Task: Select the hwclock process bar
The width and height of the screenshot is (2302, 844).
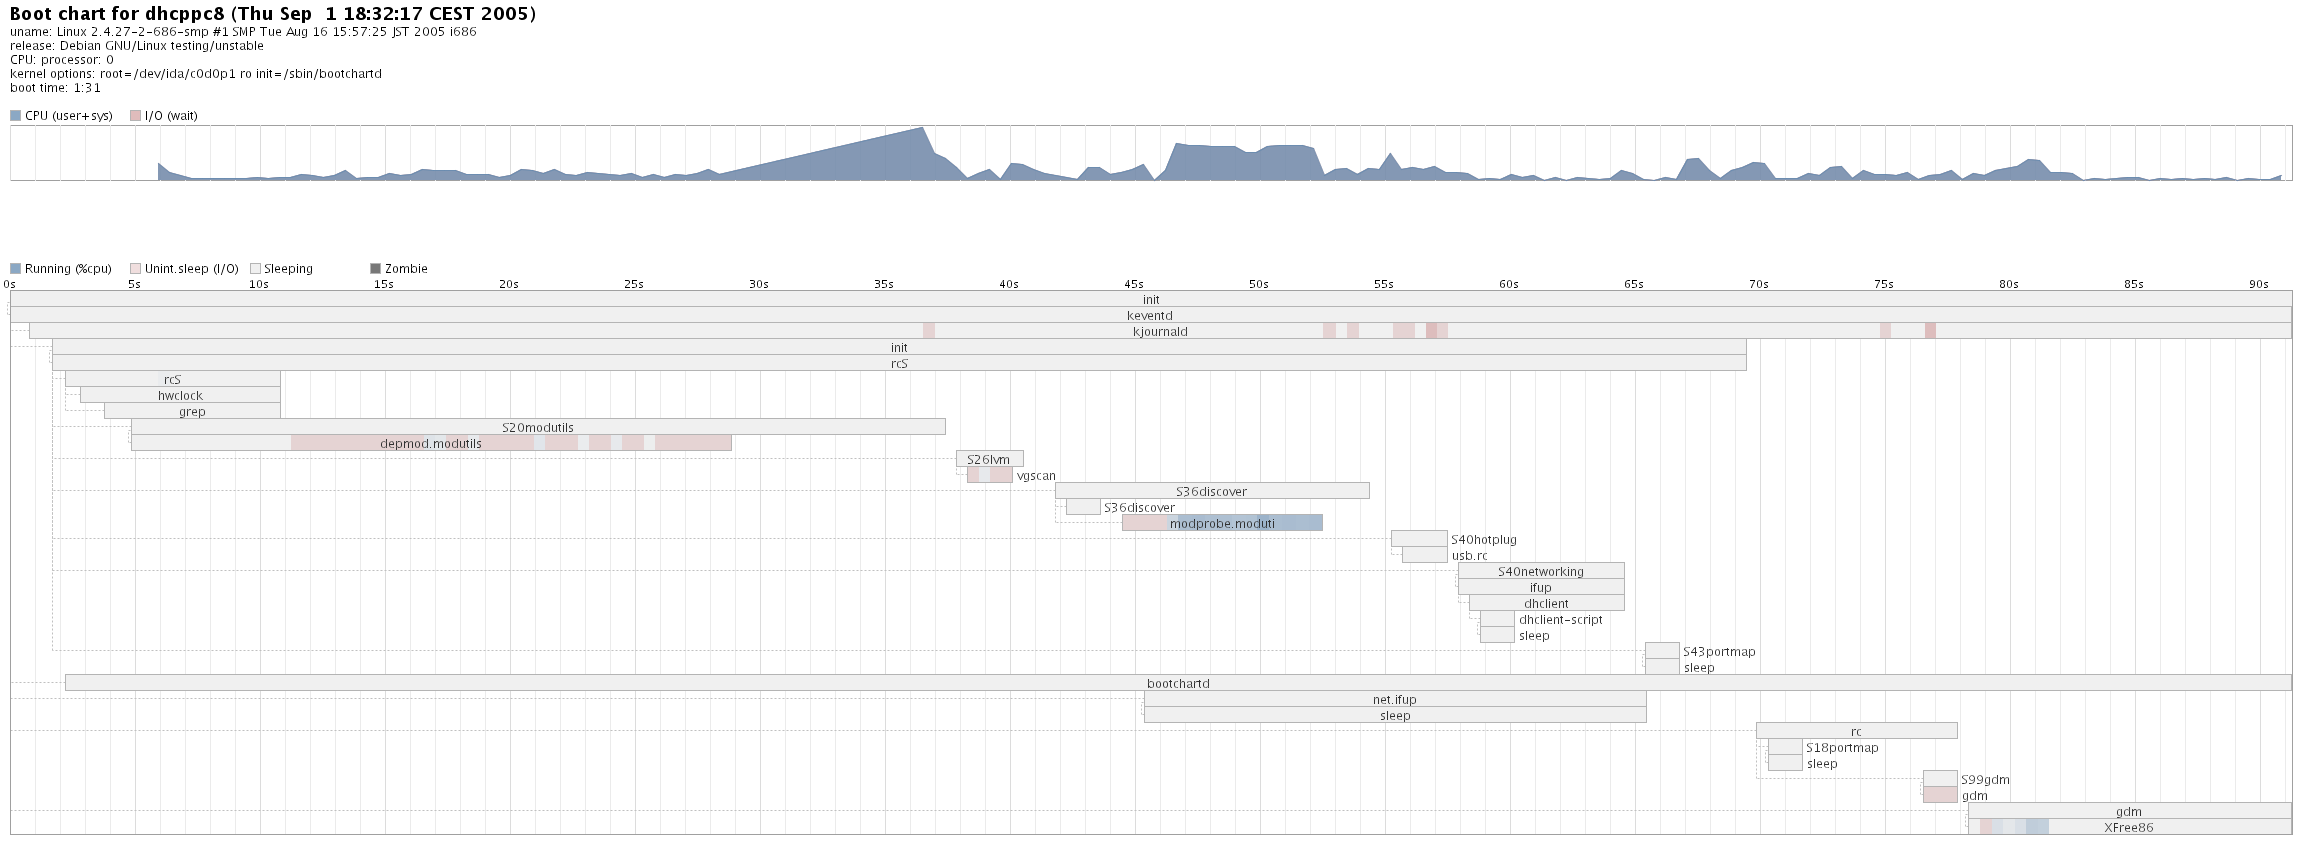Action: tap(180, 395)
